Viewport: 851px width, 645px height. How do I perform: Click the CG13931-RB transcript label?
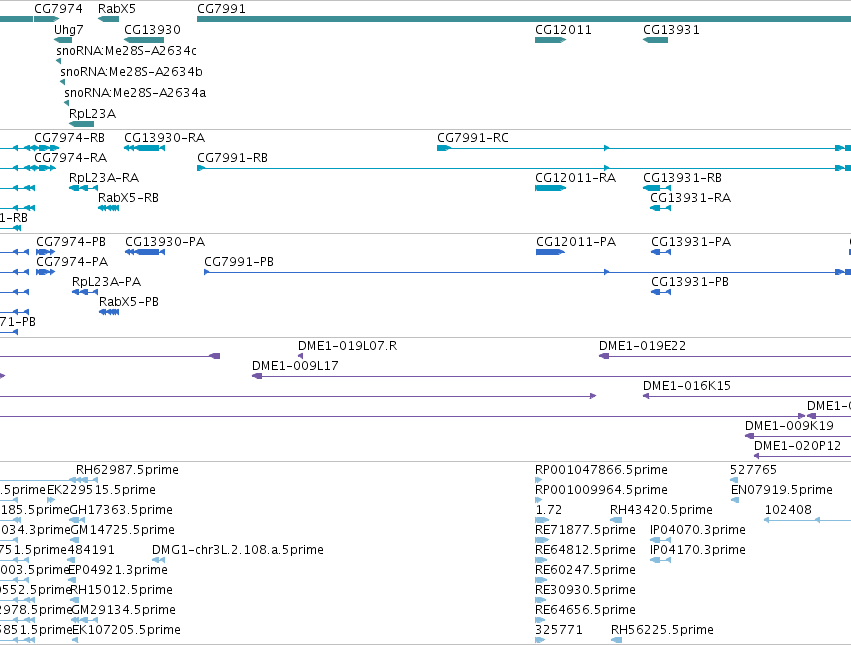(x=682, y=178)
